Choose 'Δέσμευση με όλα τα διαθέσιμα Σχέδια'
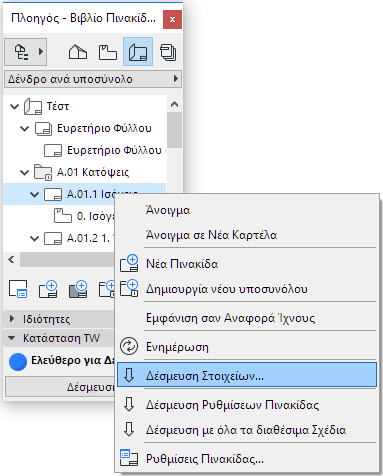 tap(246, 430)
